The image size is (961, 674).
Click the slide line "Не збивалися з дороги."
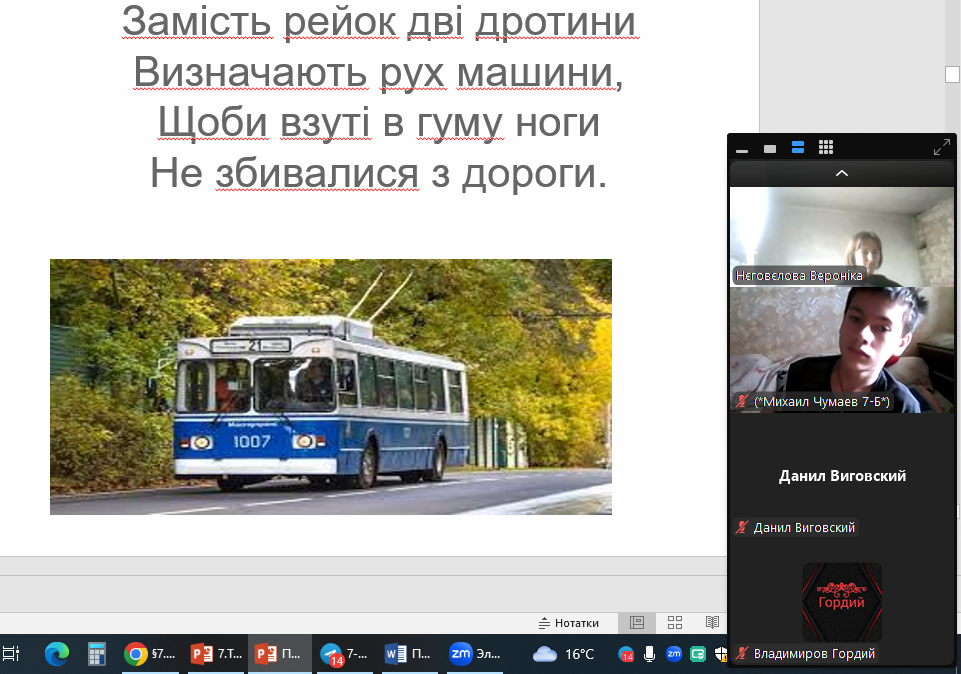[x=379, y=173]
